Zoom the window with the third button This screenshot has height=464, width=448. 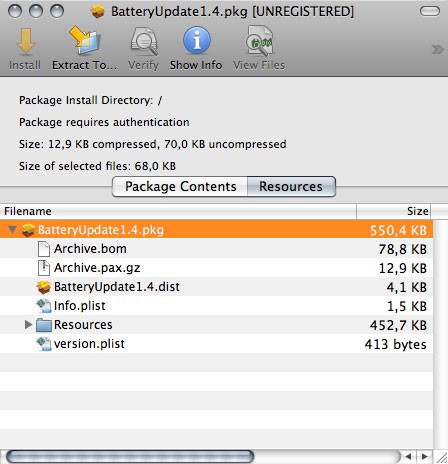click(x=57, y=11)
